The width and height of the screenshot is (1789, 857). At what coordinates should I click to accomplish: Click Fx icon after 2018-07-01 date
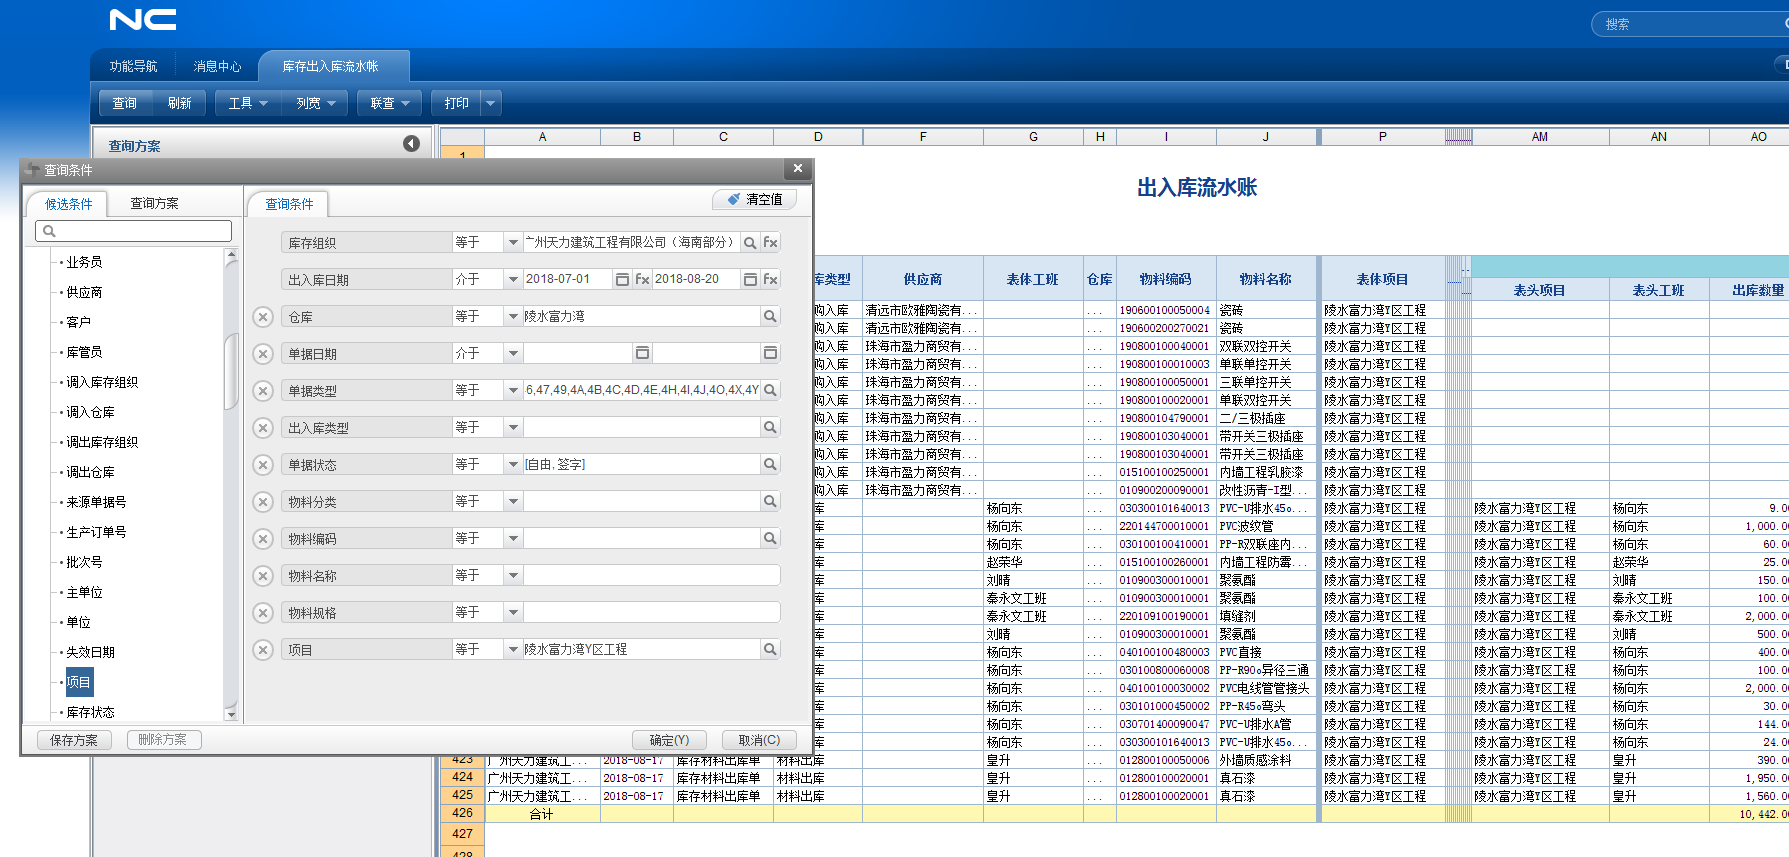642,279
